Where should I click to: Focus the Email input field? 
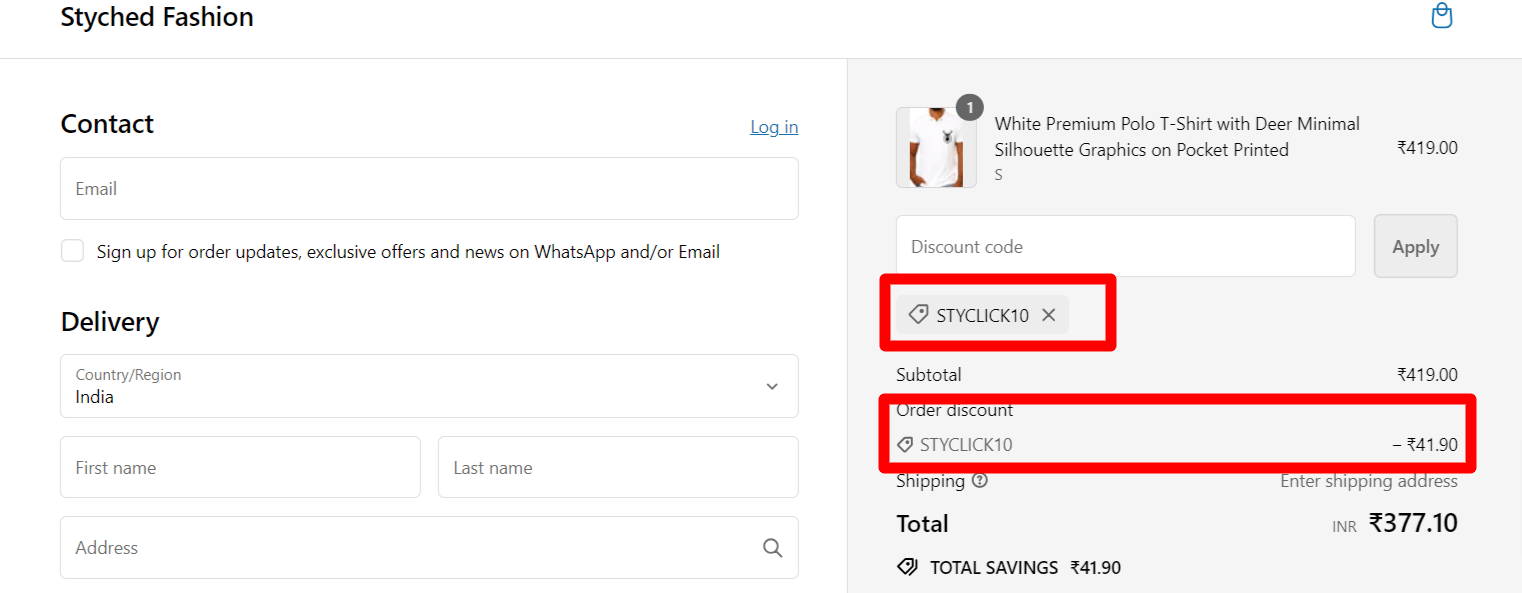pyautogui.click(x=429, y=189)
